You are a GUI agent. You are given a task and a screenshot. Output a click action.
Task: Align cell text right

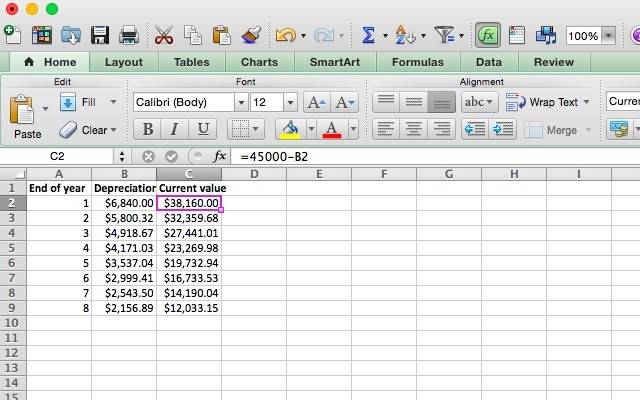(x=442, y=130)
